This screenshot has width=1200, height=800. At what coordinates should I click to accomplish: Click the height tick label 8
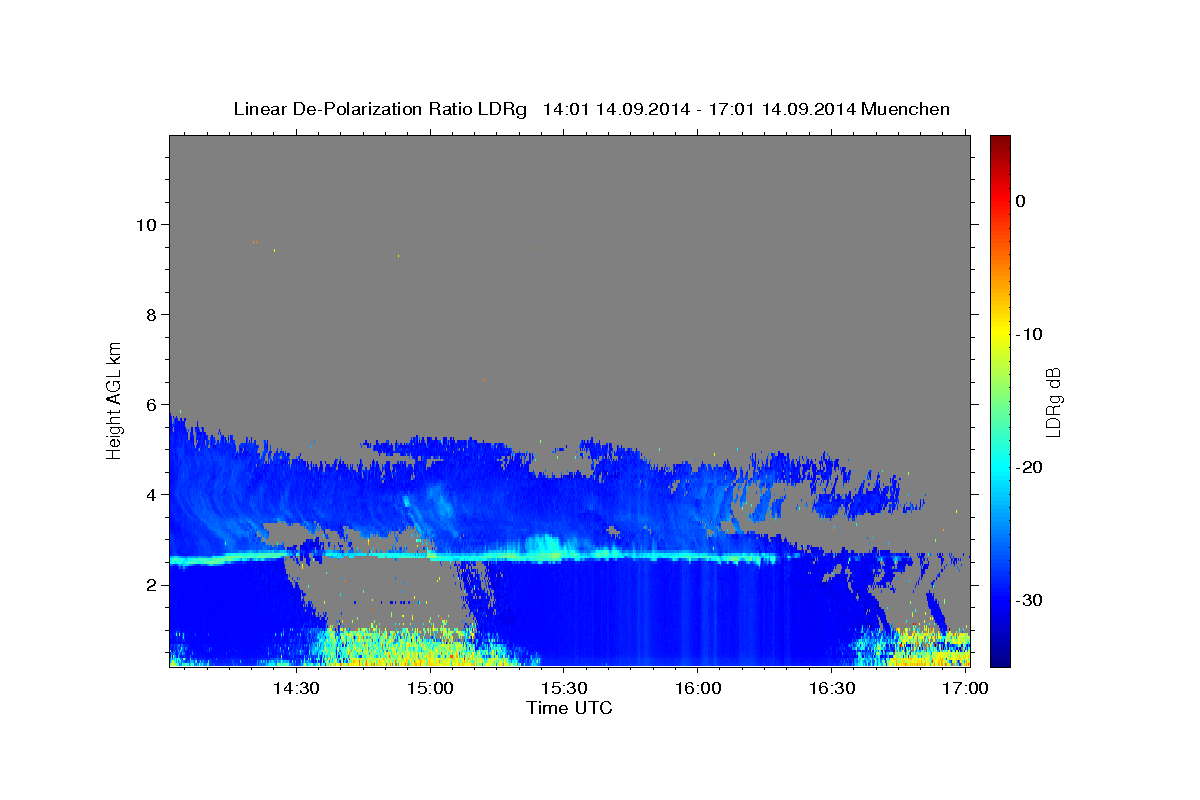point(151,315)
